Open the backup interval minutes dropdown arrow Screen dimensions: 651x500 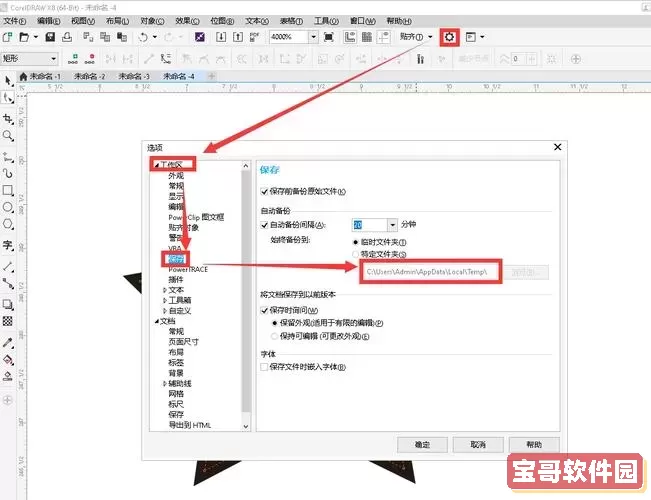(392, 225)
